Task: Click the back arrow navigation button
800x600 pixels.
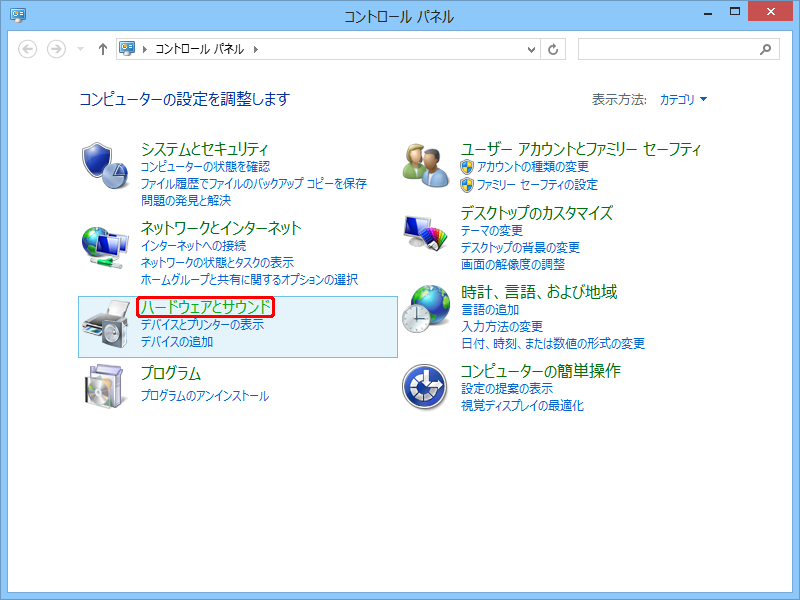Action: 28,49
